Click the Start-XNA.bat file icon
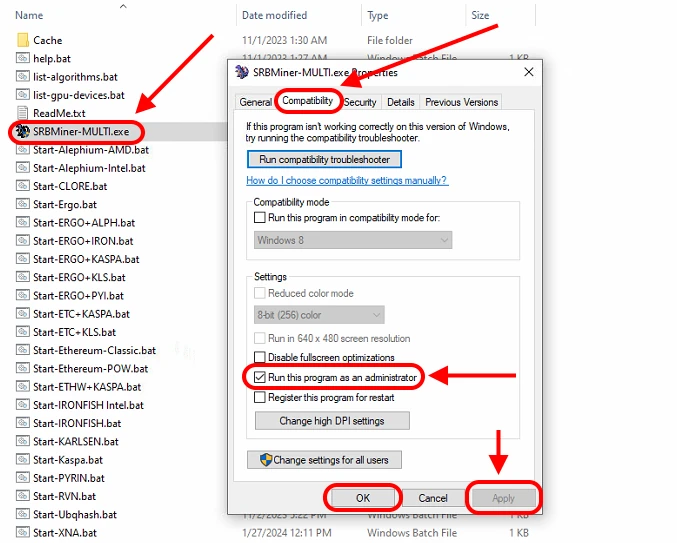 (x=24, y=533)
